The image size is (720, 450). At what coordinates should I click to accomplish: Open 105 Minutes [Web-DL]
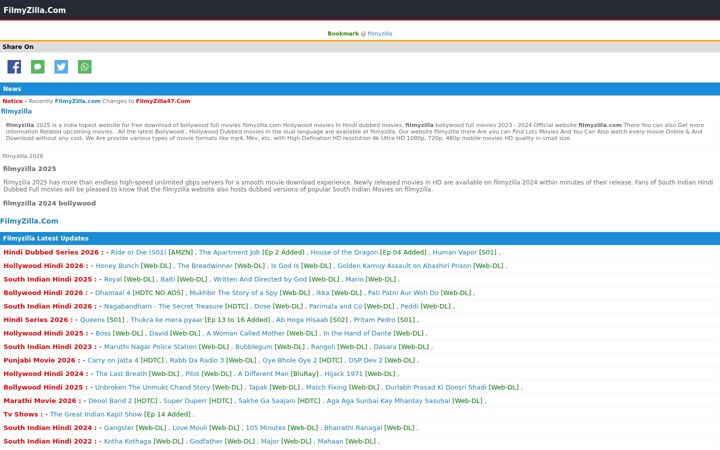pyautogui.click(x=281, y=428)
